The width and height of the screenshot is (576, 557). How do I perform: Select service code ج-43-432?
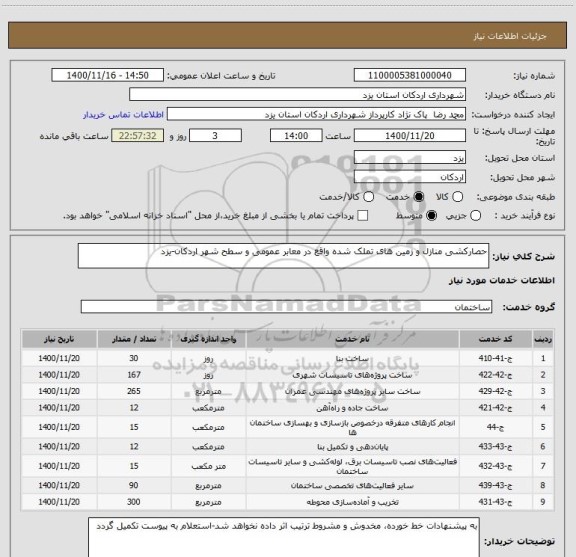tap(495, 466)
